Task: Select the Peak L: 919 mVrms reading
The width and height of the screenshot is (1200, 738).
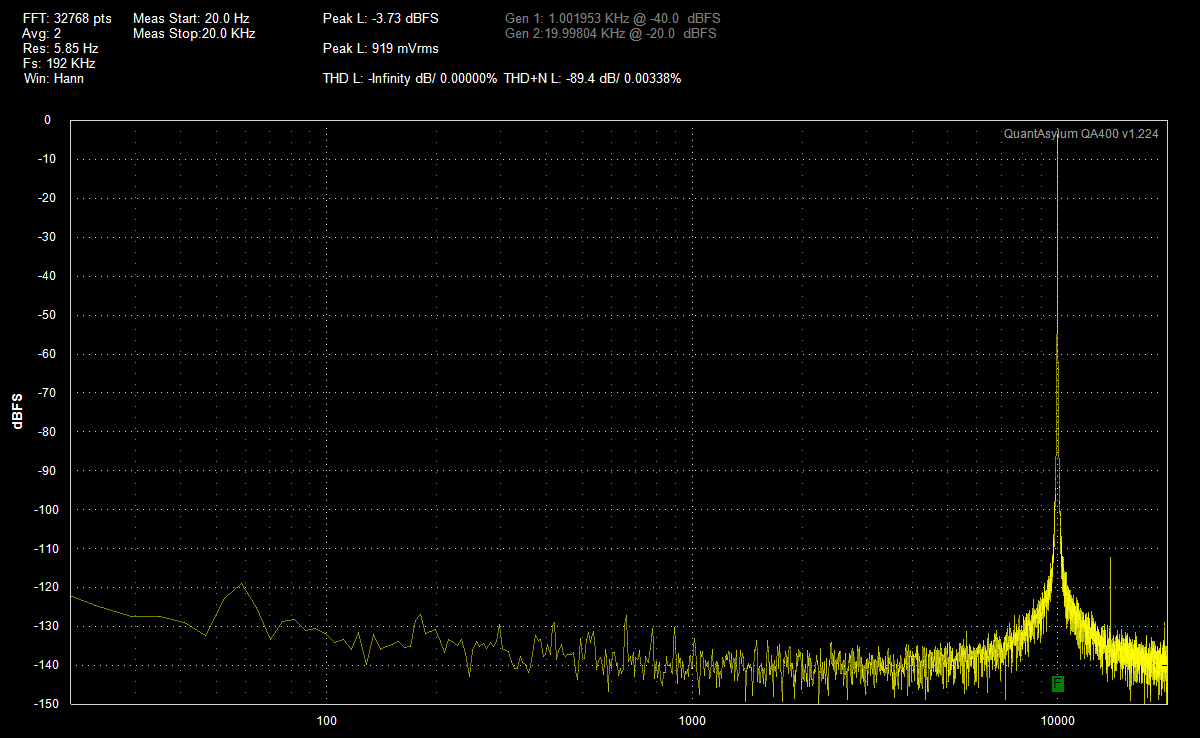Action: click(381, 48)
